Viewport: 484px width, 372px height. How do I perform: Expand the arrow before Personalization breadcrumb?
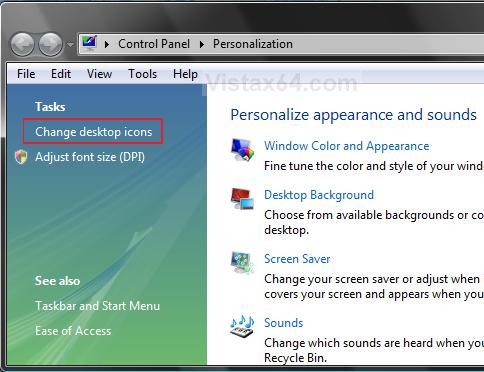(x=201, y=44)
